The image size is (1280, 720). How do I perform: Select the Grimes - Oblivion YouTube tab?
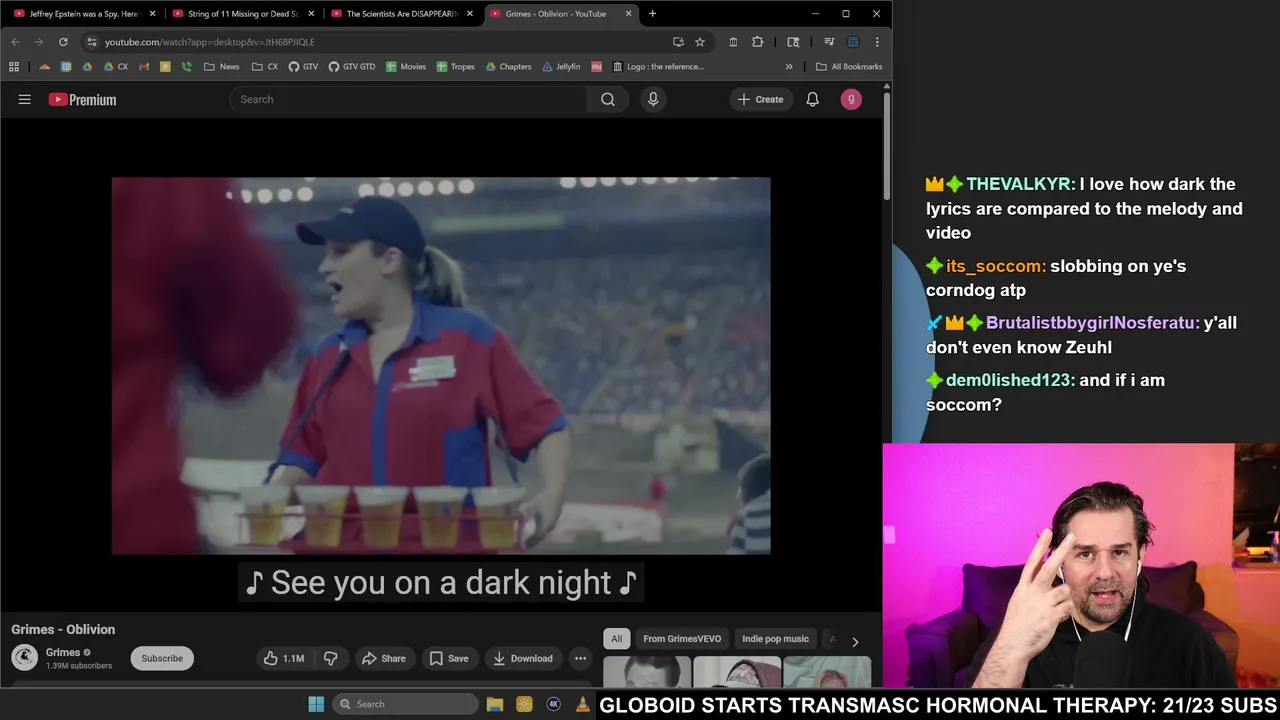pyautogui.click(x=561, y=14)
